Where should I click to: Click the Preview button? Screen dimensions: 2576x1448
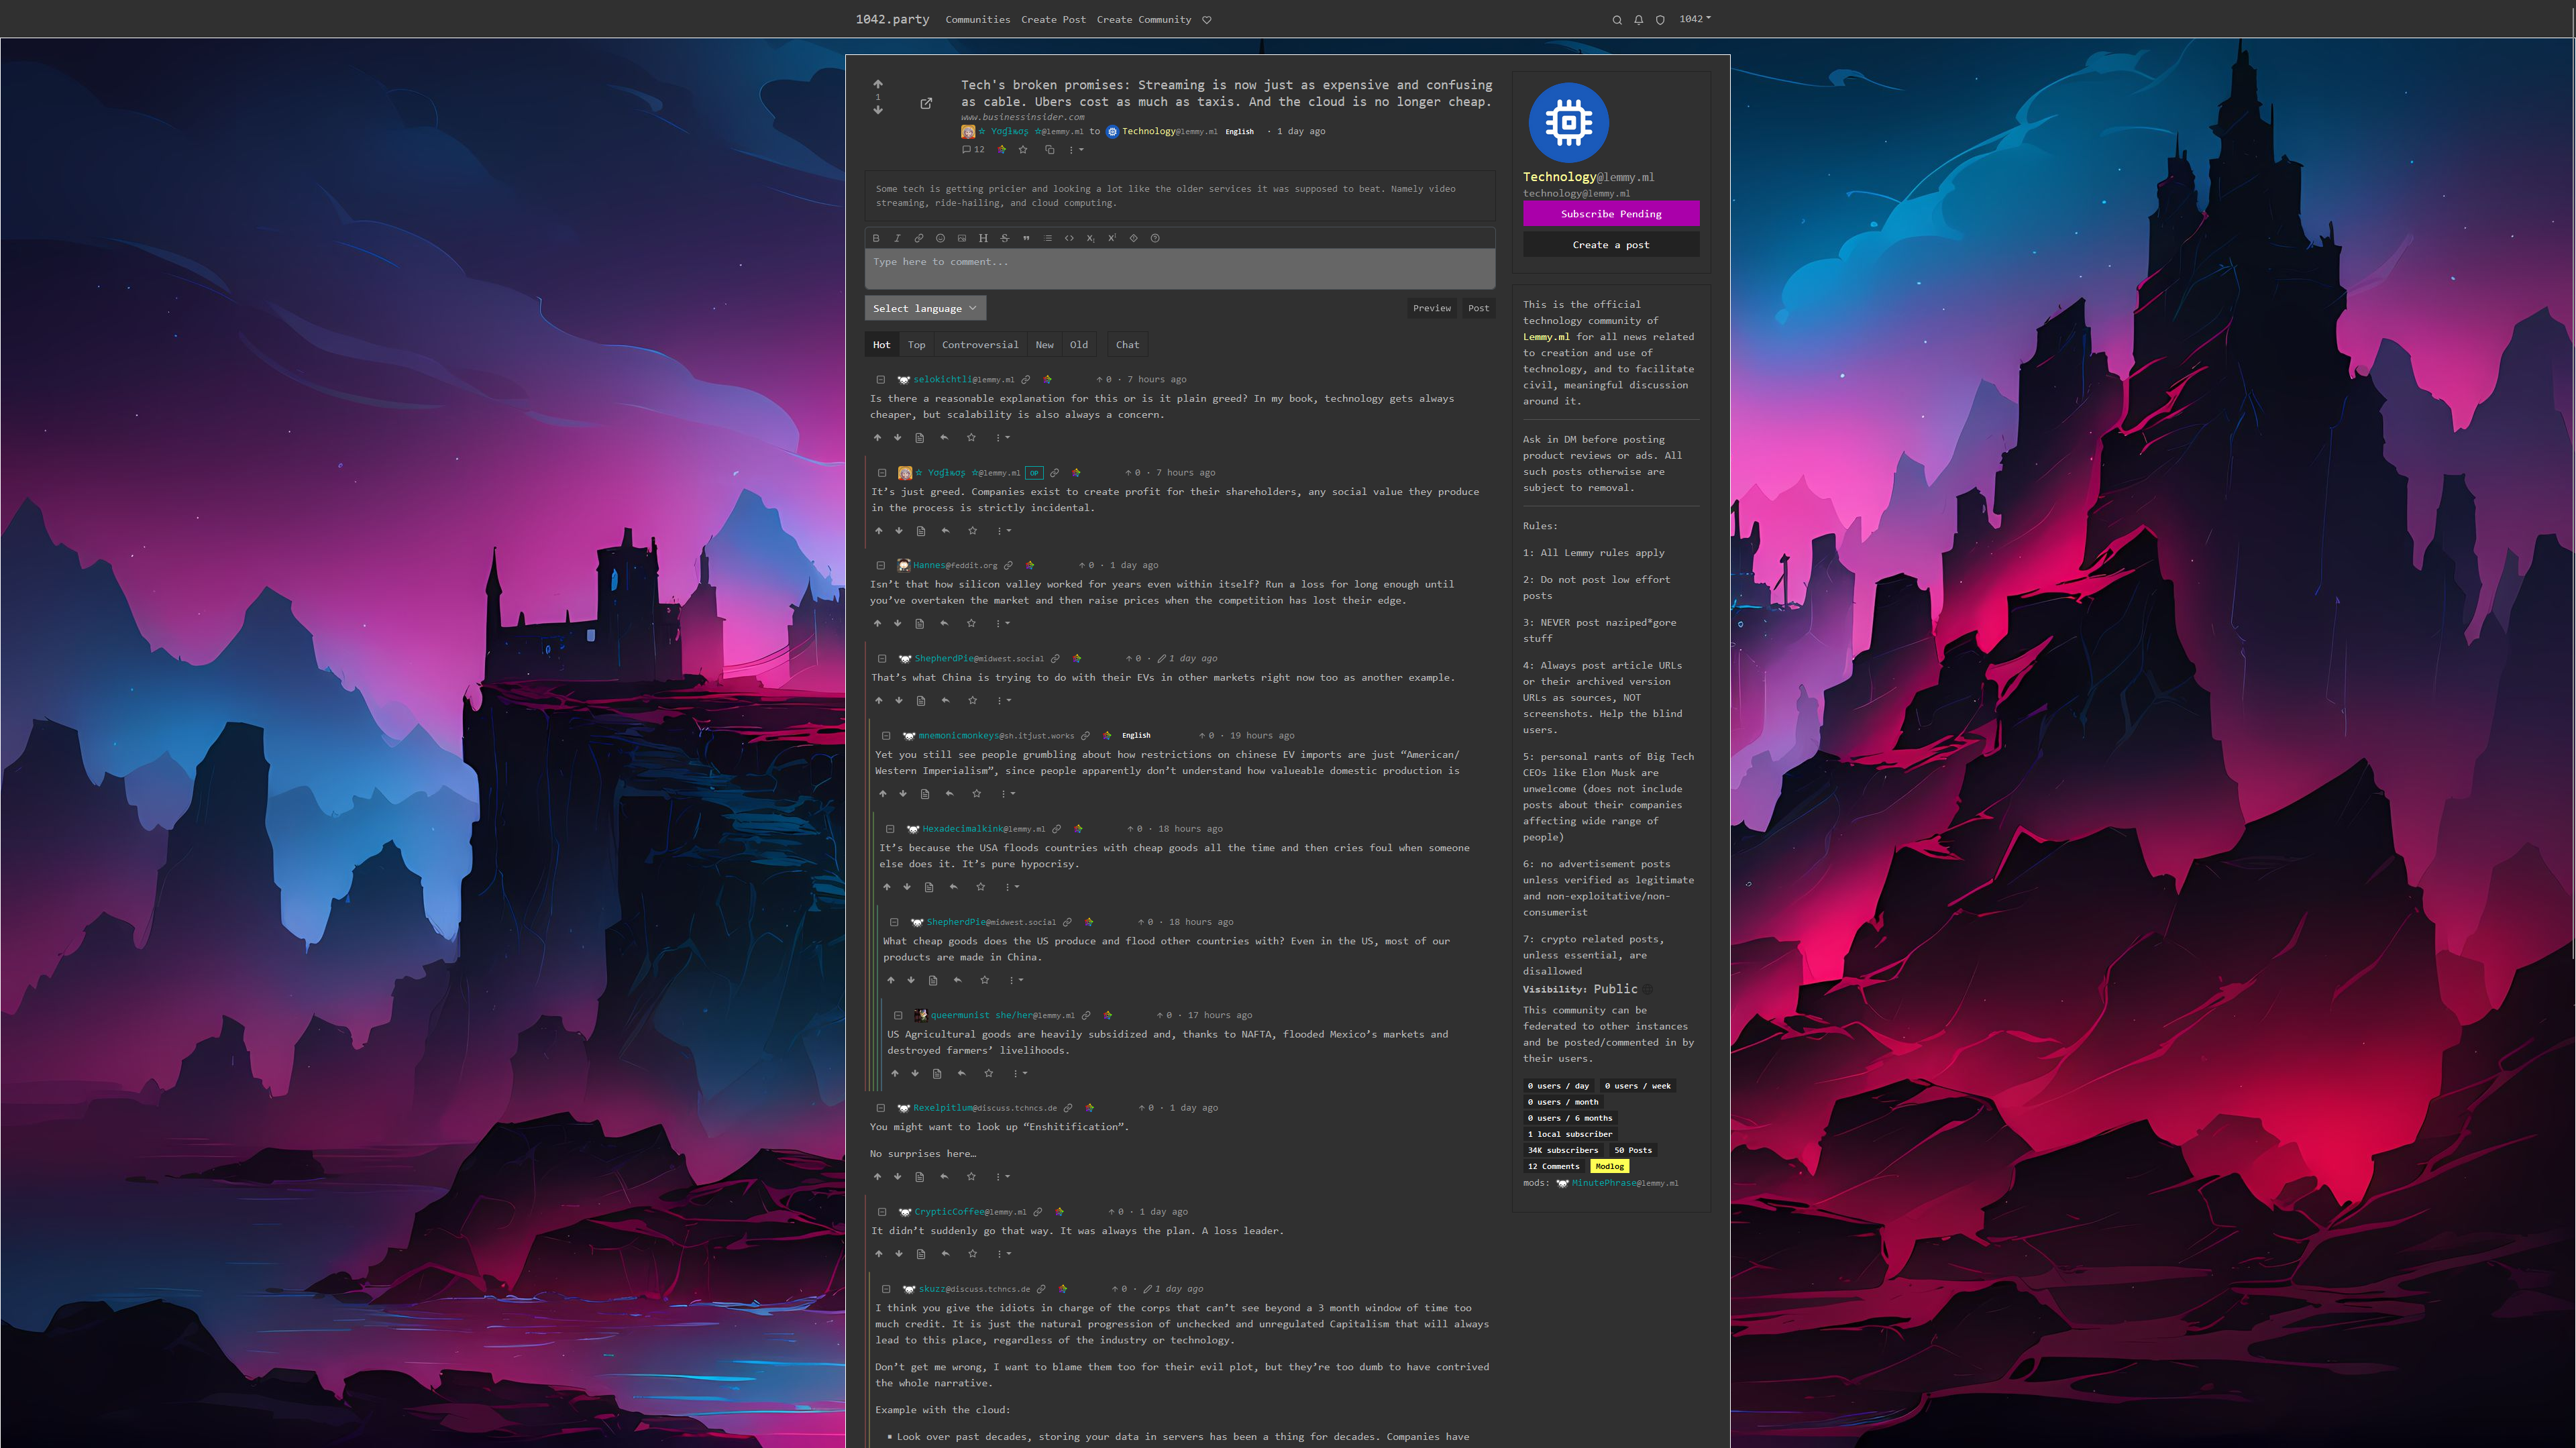(x=1431, y=308)
